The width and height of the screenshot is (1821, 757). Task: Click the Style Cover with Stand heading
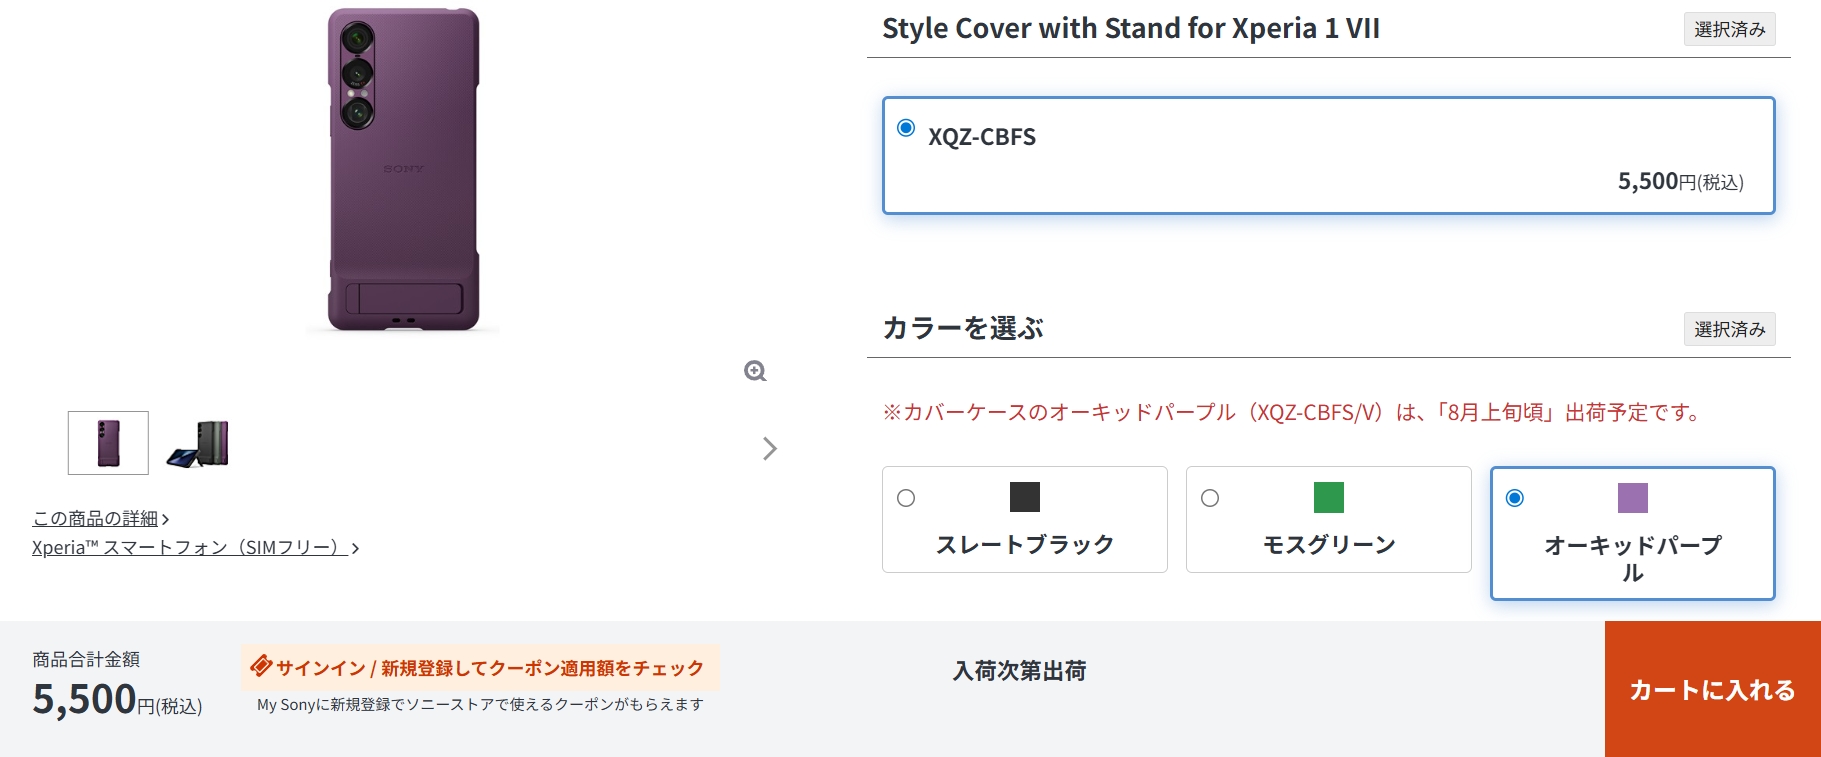point(1131,28)
